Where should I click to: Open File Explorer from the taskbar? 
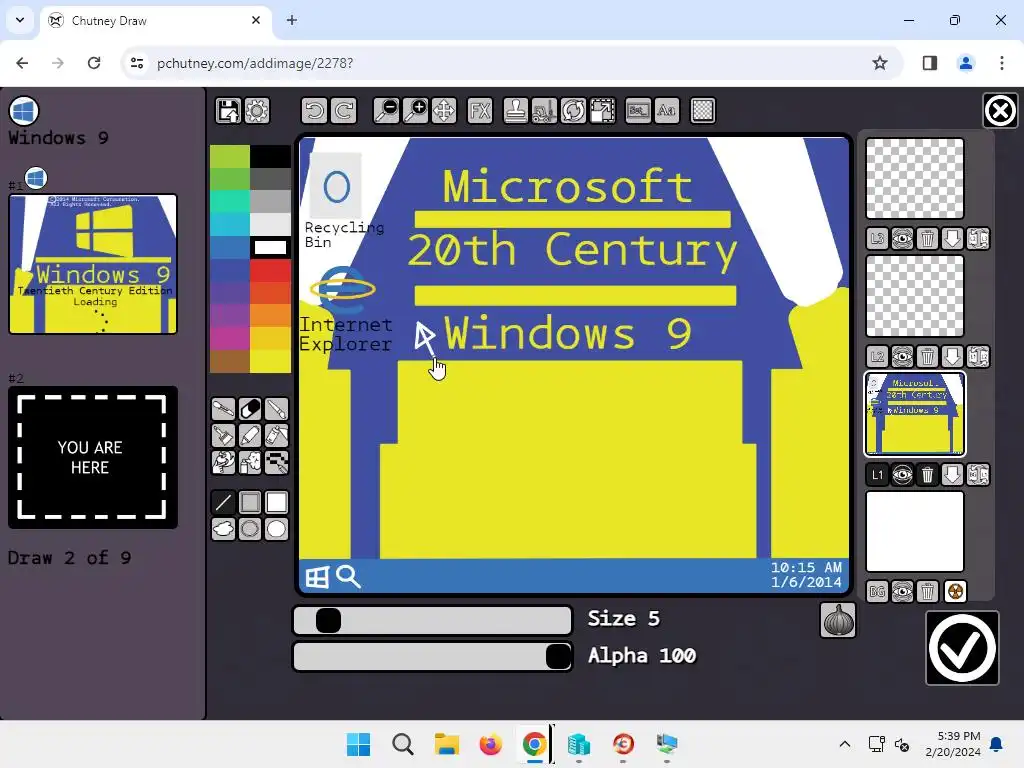(x=447, y=744)
